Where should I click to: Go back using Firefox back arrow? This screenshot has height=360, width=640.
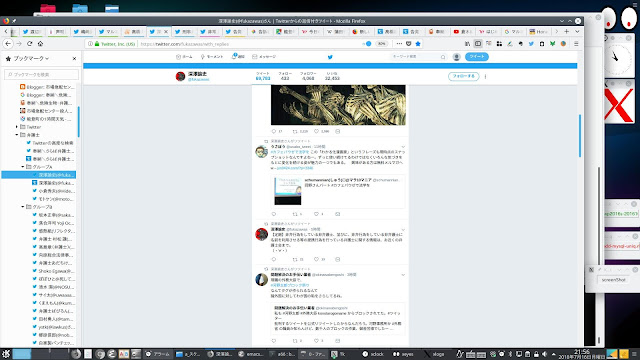pyautogui.click(x=8, y=44)
